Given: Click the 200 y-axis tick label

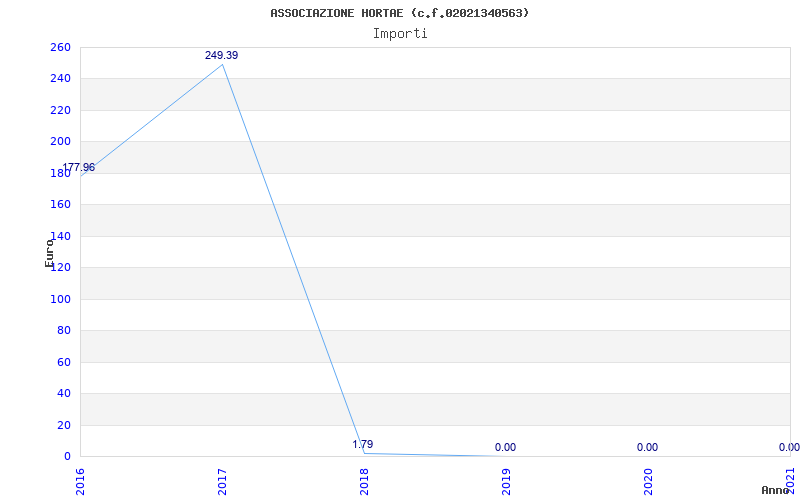Looking at the screenshot, I should click(60, 141).
